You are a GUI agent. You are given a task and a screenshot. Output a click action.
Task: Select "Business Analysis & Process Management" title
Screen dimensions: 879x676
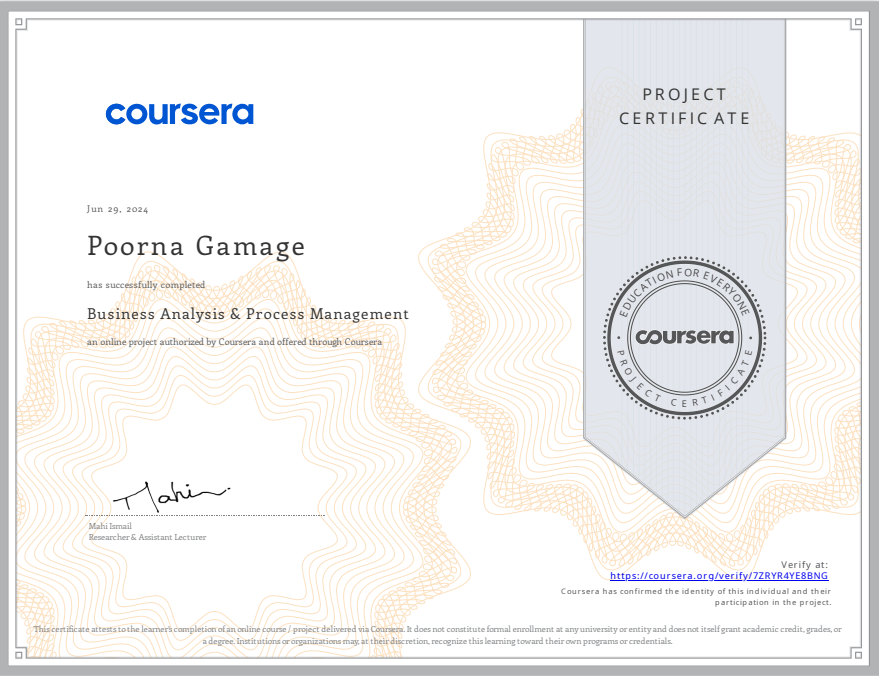pos(248,314)
